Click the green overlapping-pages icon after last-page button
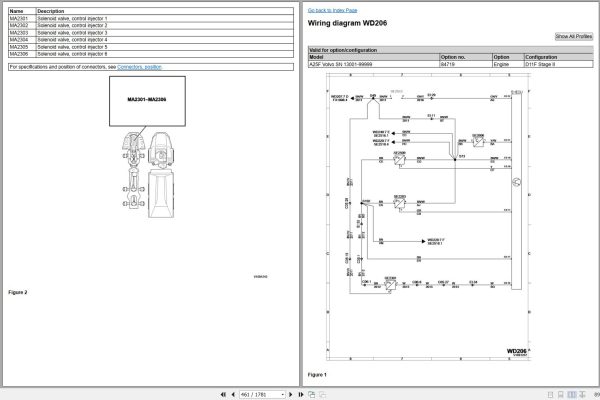 312,394
